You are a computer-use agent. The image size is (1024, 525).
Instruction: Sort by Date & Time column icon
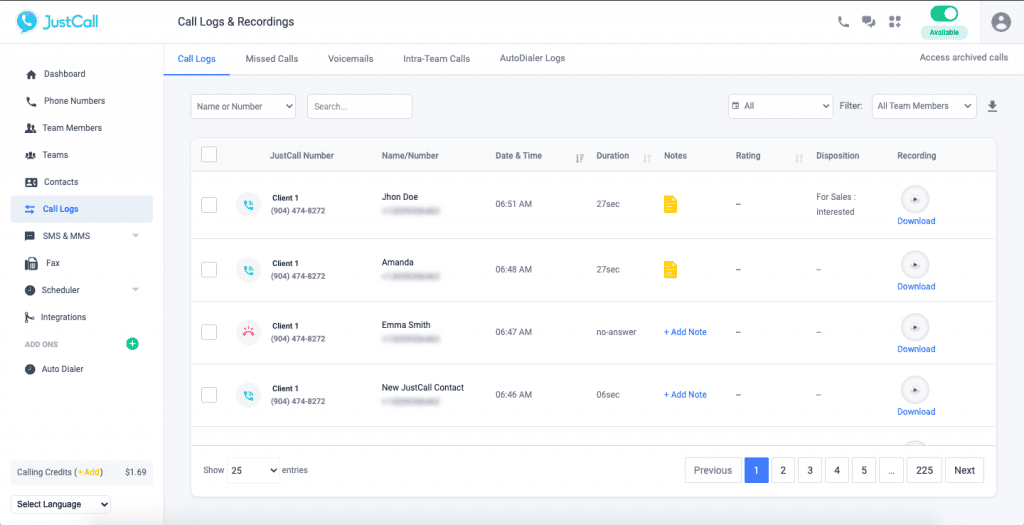pos(579,157)
